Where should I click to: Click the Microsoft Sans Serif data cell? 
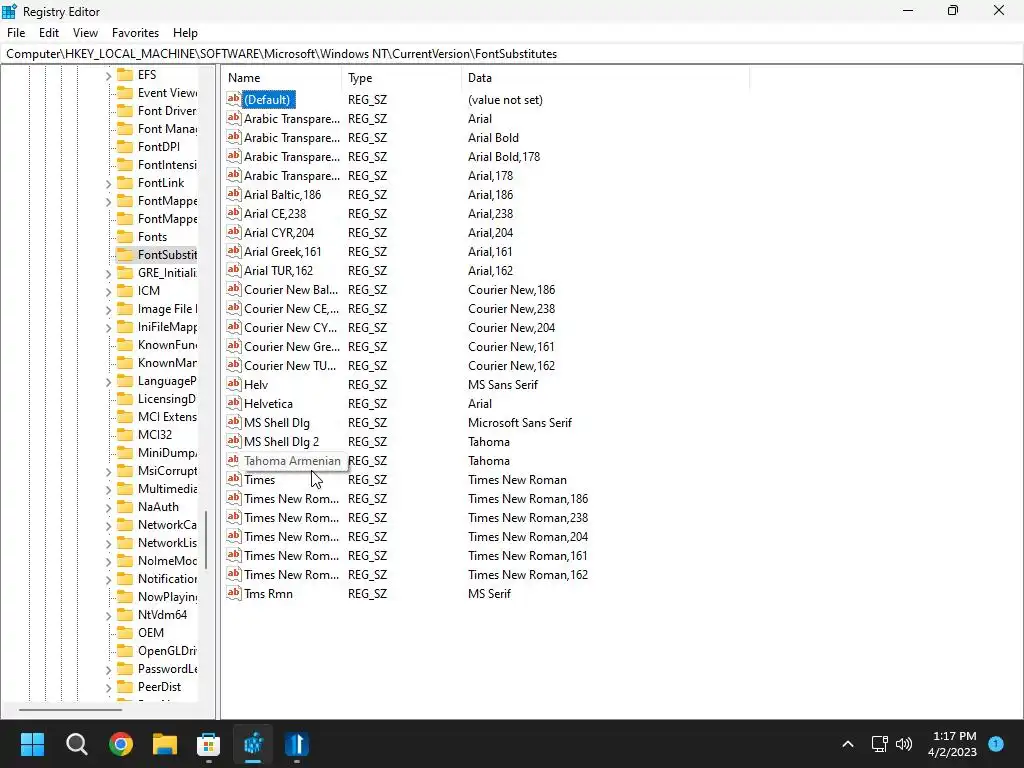coord(520,423)
